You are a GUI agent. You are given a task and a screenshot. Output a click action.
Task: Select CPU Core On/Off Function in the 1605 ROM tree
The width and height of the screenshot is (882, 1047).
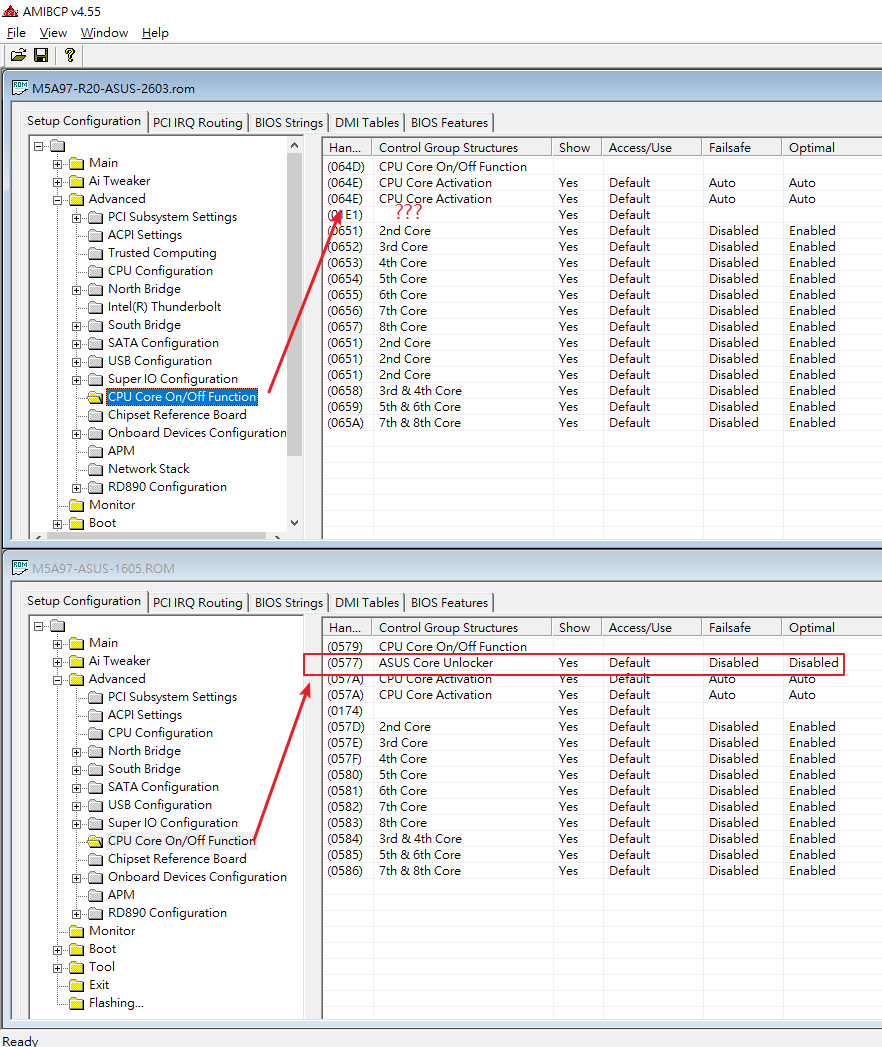click(x=182, y=841)
